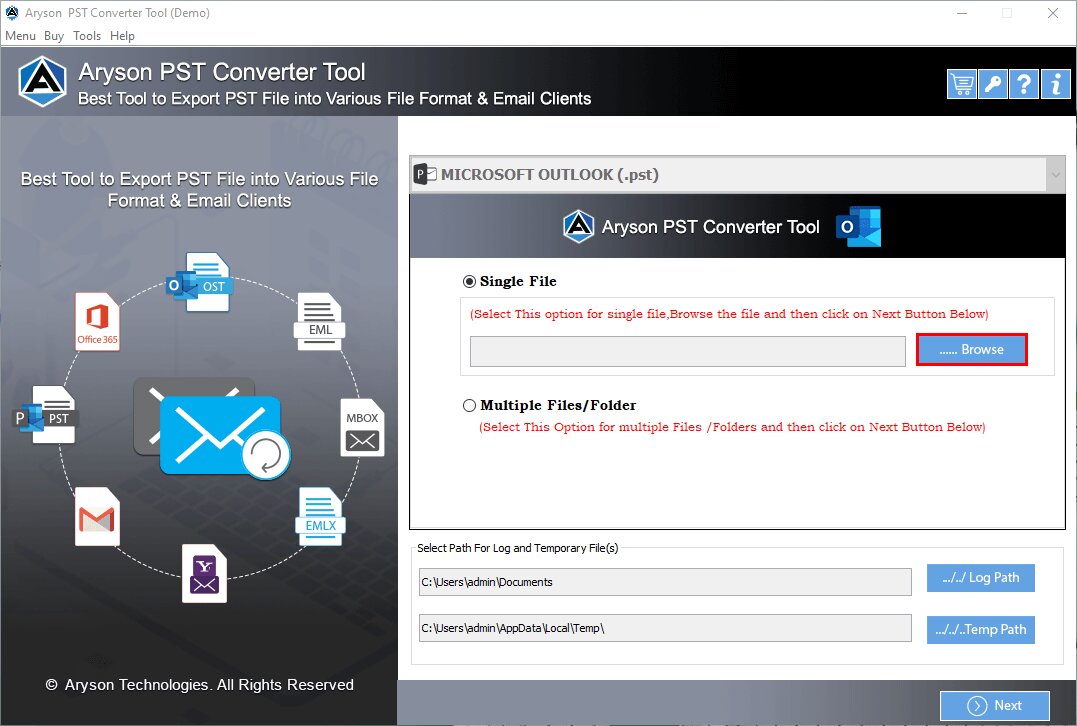Select the Multiple Files/Folder radio option

pos(469,405)
